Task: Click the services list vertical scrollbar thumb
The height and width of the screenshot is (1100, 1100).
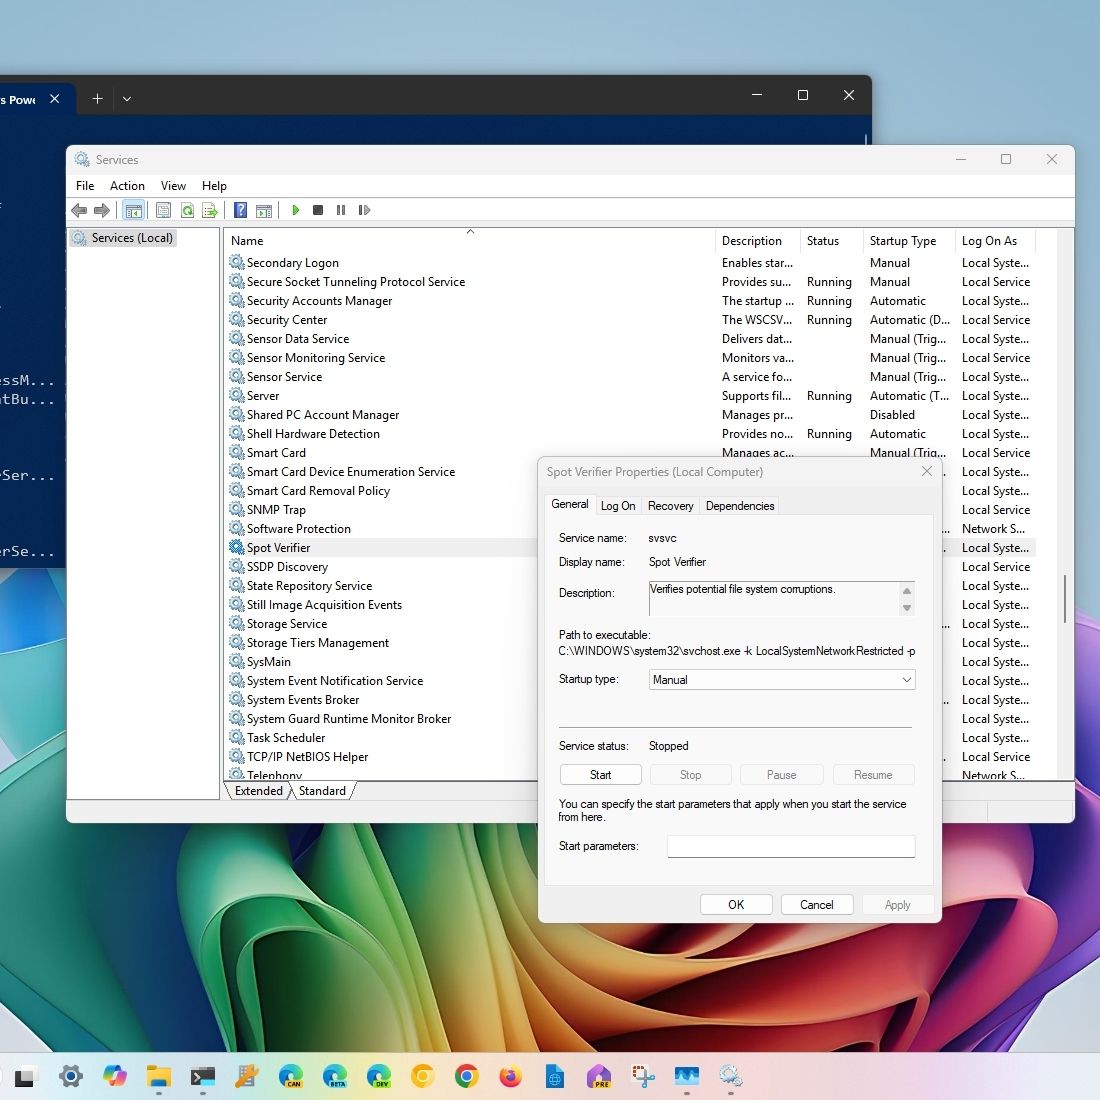Action: point(1065,598)
